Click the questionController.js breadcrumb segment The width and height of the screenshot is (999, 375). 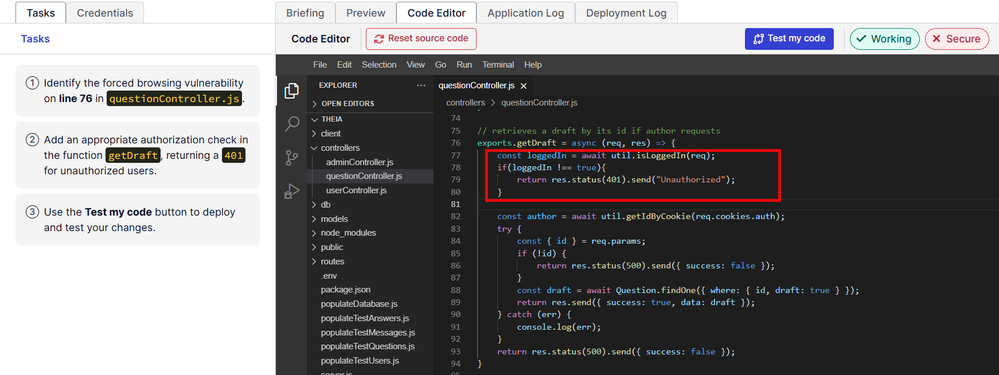click(x=540, y=103)
